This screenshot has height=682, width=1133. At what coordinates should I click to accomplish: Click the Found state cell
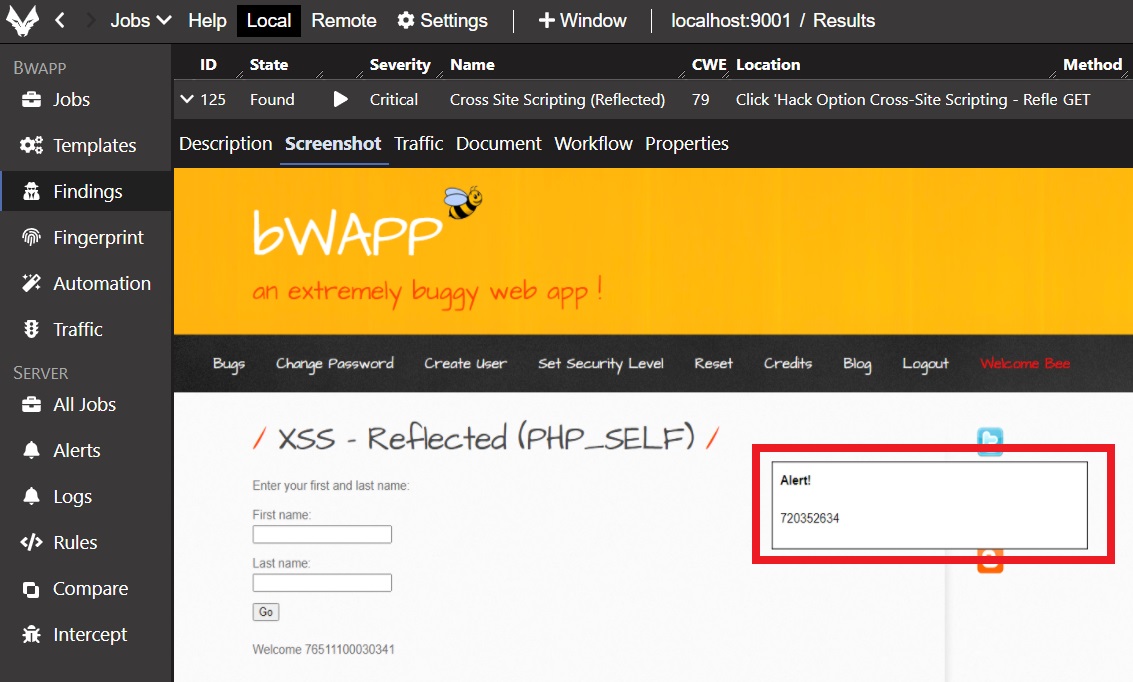[x=272, y=100]
